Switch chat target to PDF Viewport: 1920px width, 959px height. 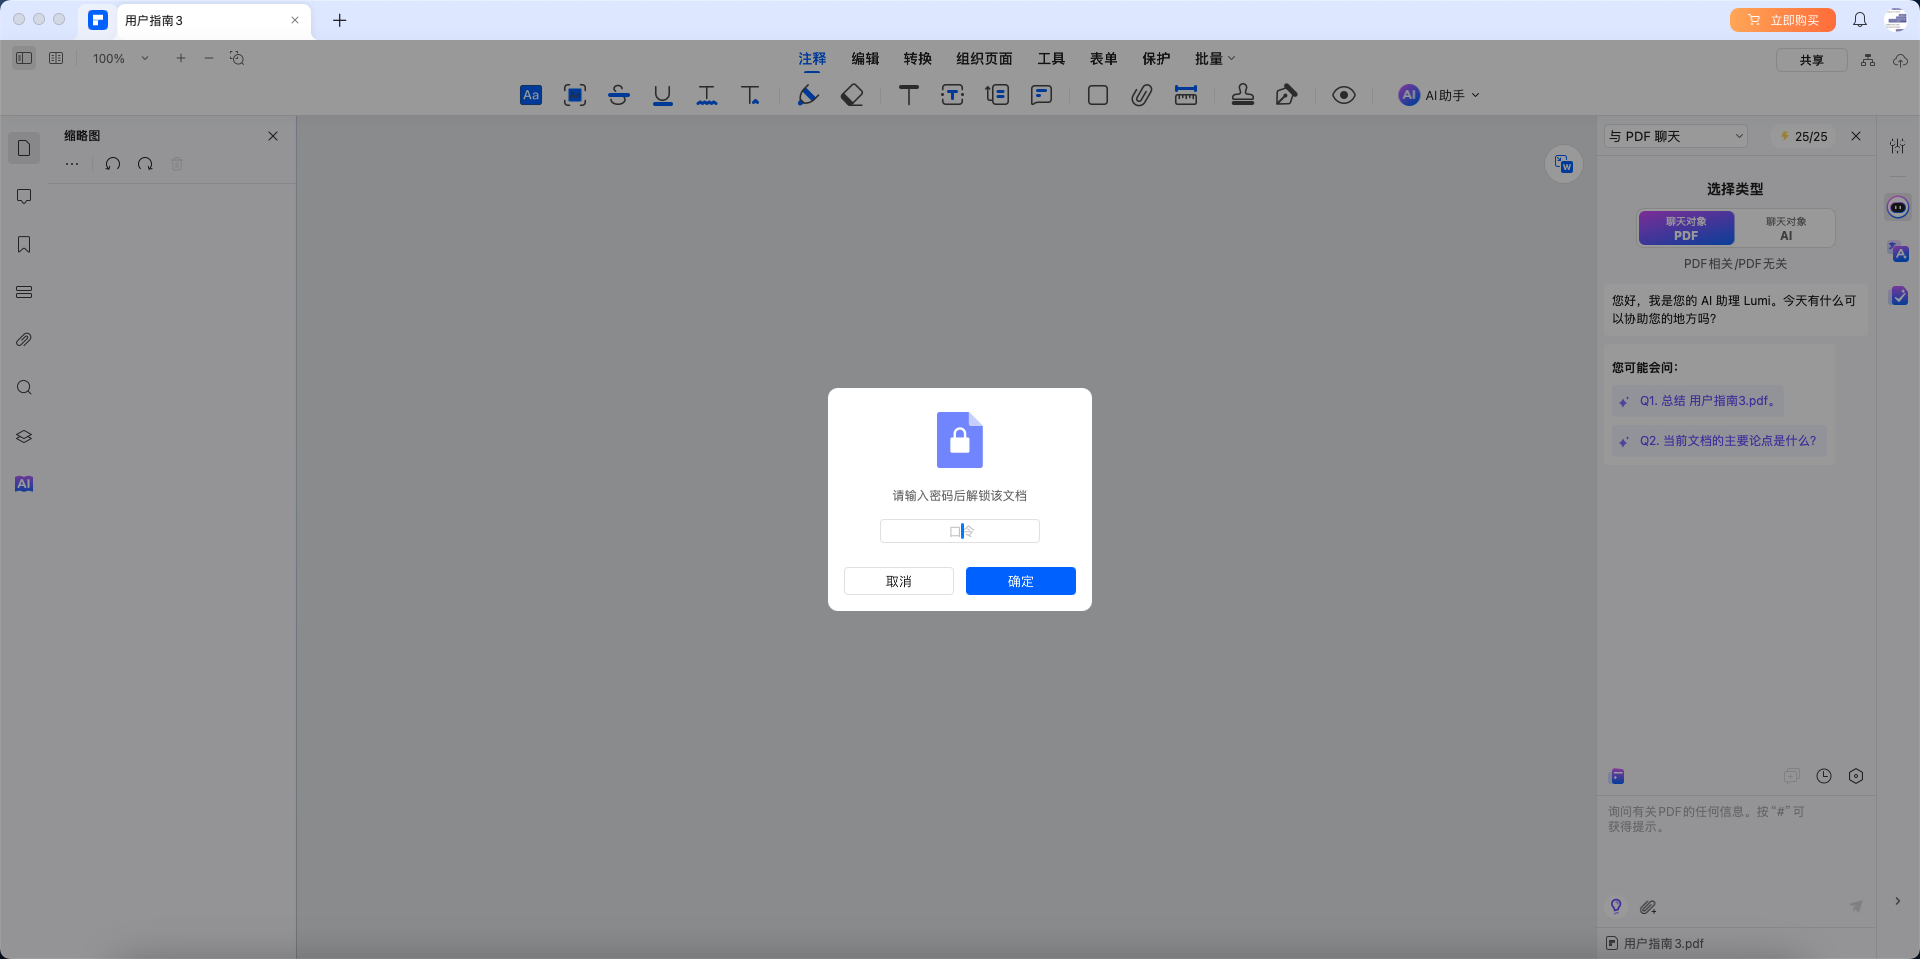(x=1686, y=228)
